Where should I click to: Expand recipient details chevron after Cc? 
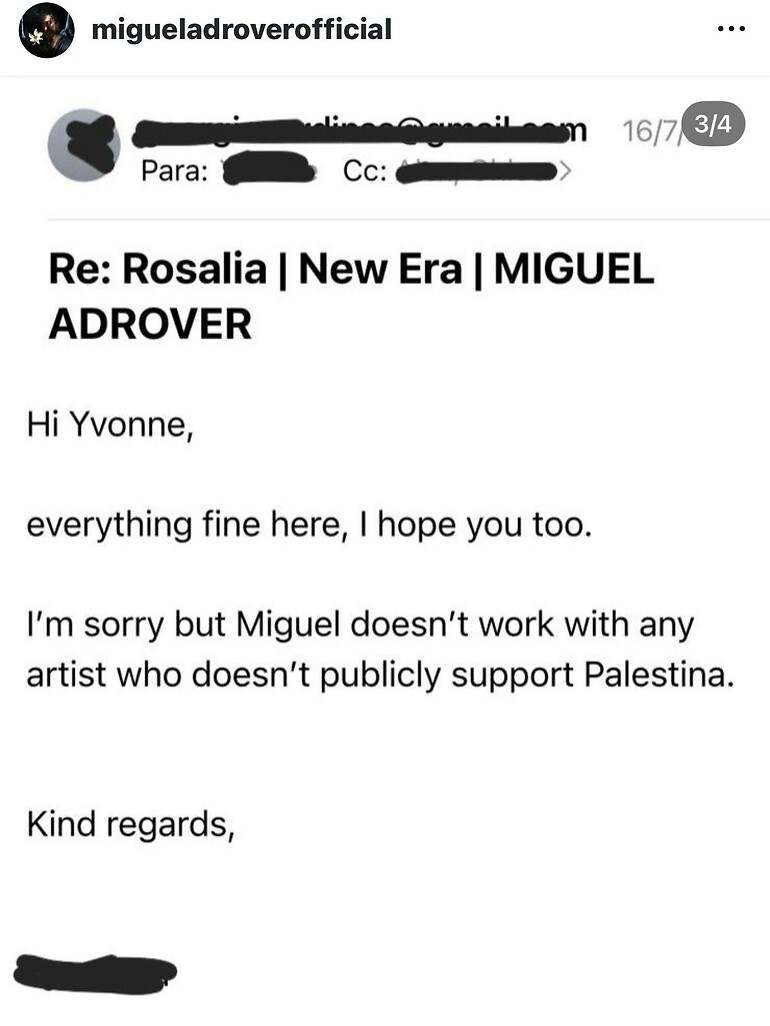coord(565,172)
